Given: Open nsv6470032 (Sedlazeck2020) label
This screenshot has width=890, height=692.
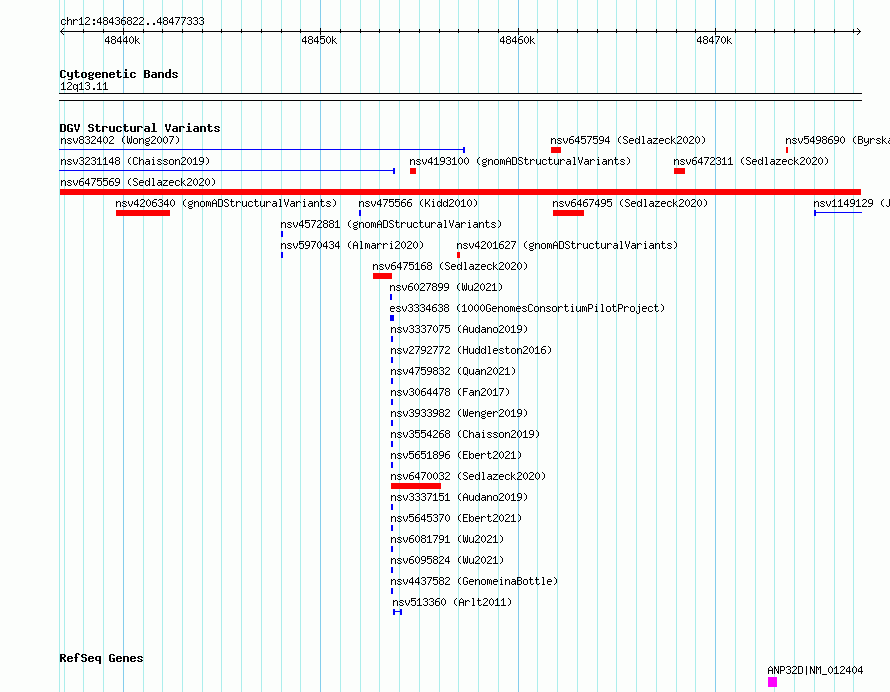Looking at the screenshot, I should click(x=468, y=476).
